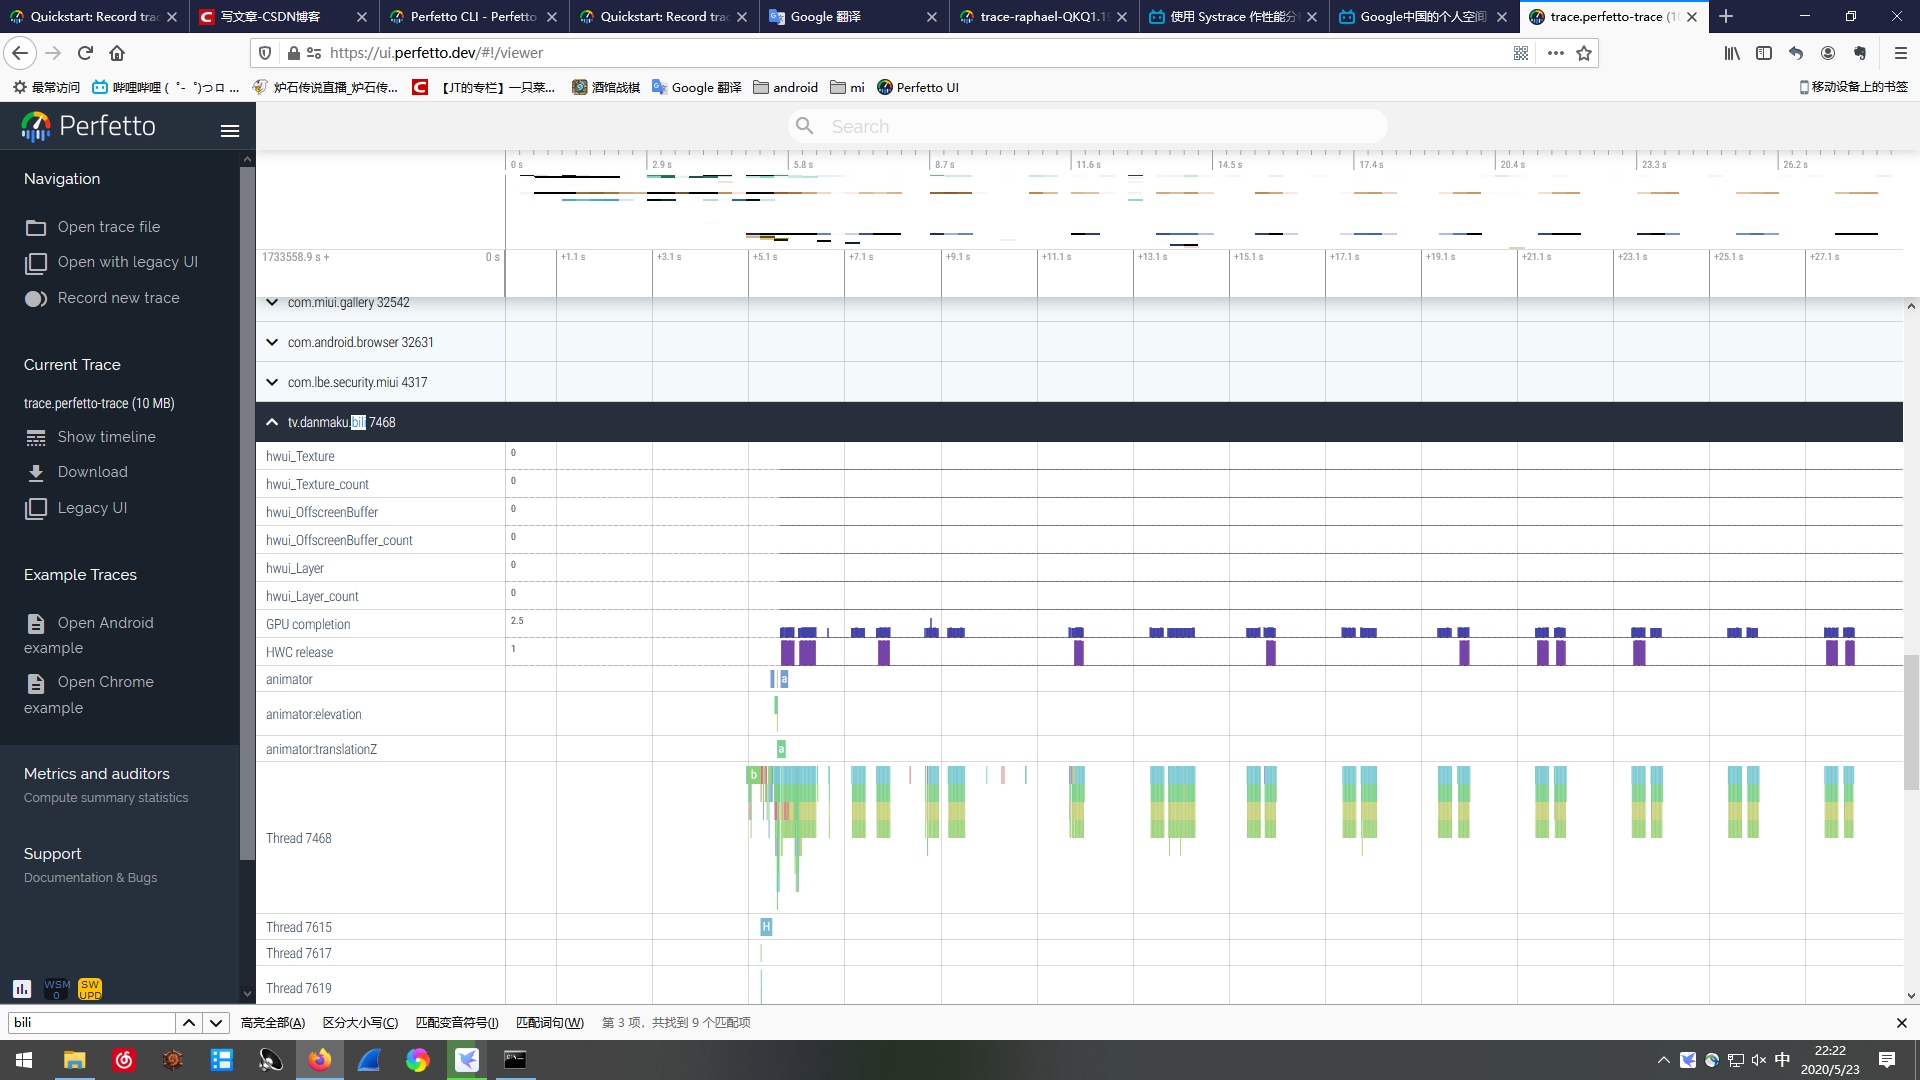Click the Download trace icon
The image size is (1920, 1080).
click(36, 473)
